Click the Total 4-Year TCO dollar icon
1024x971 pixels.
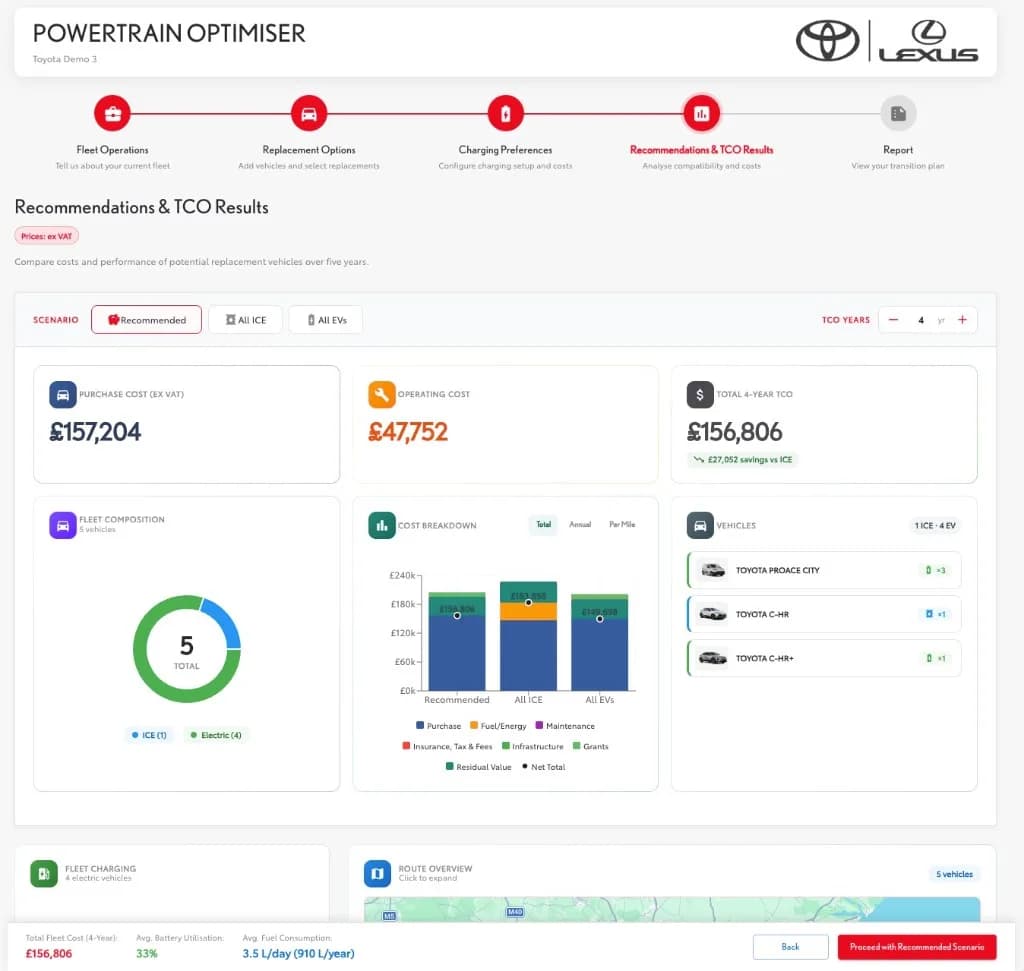(x=700, y=394)
